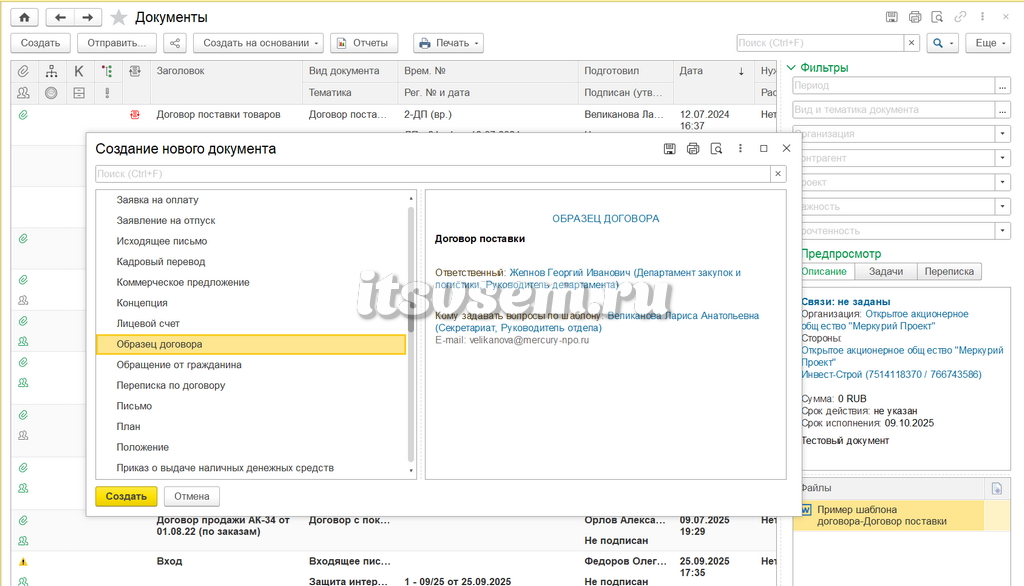Click paperclip column header icon
1024x586 pixels.
tap(24, 71)
